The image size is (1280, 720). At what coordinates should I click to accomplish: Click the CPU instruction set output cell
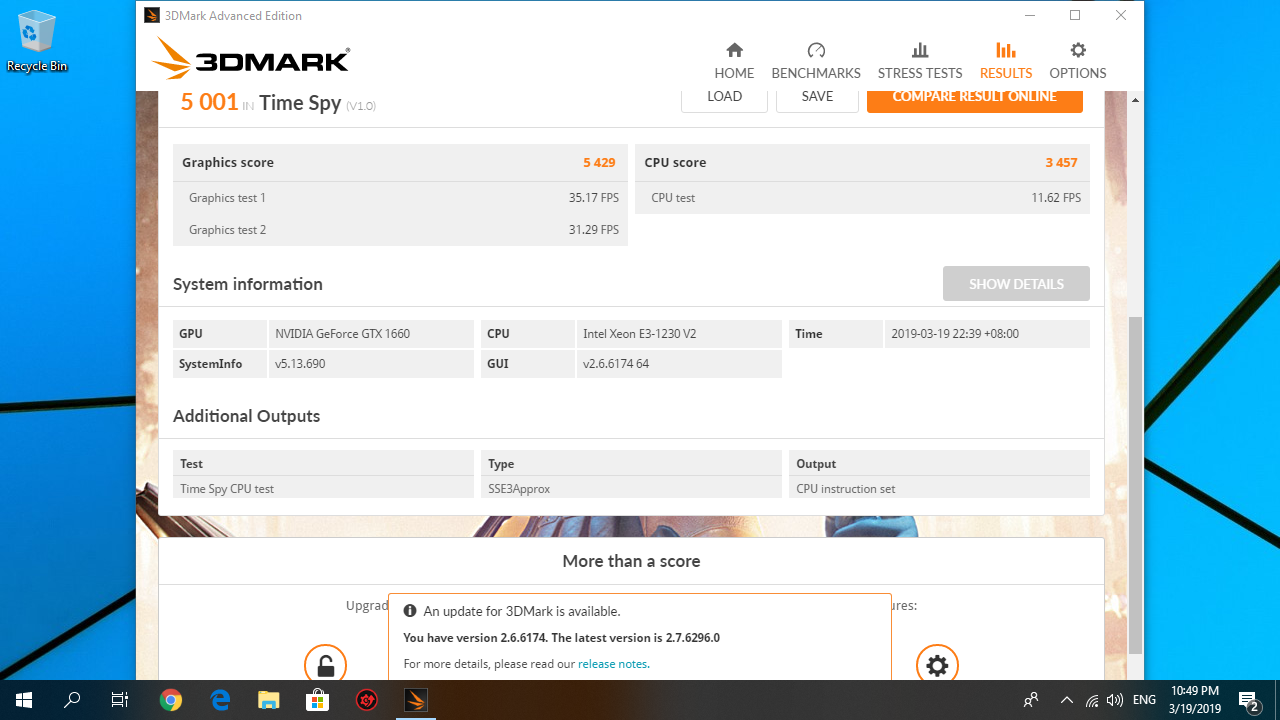tap(939, 488)
